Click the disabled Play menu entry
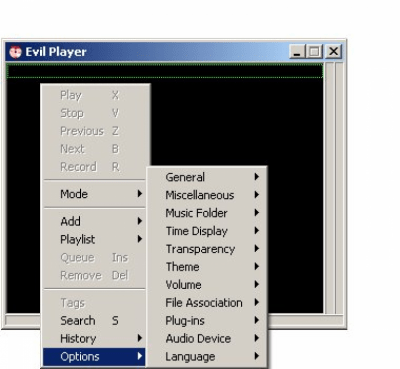The height and width of the screenshot is (369, 400). pyautogui.click(x=95, y=95)
